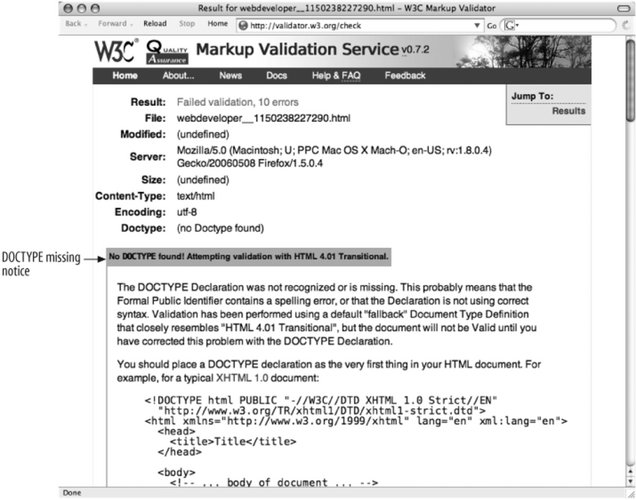
Task: Click the '<title>Title</title>' code line
Action: (x=233, y=441)
